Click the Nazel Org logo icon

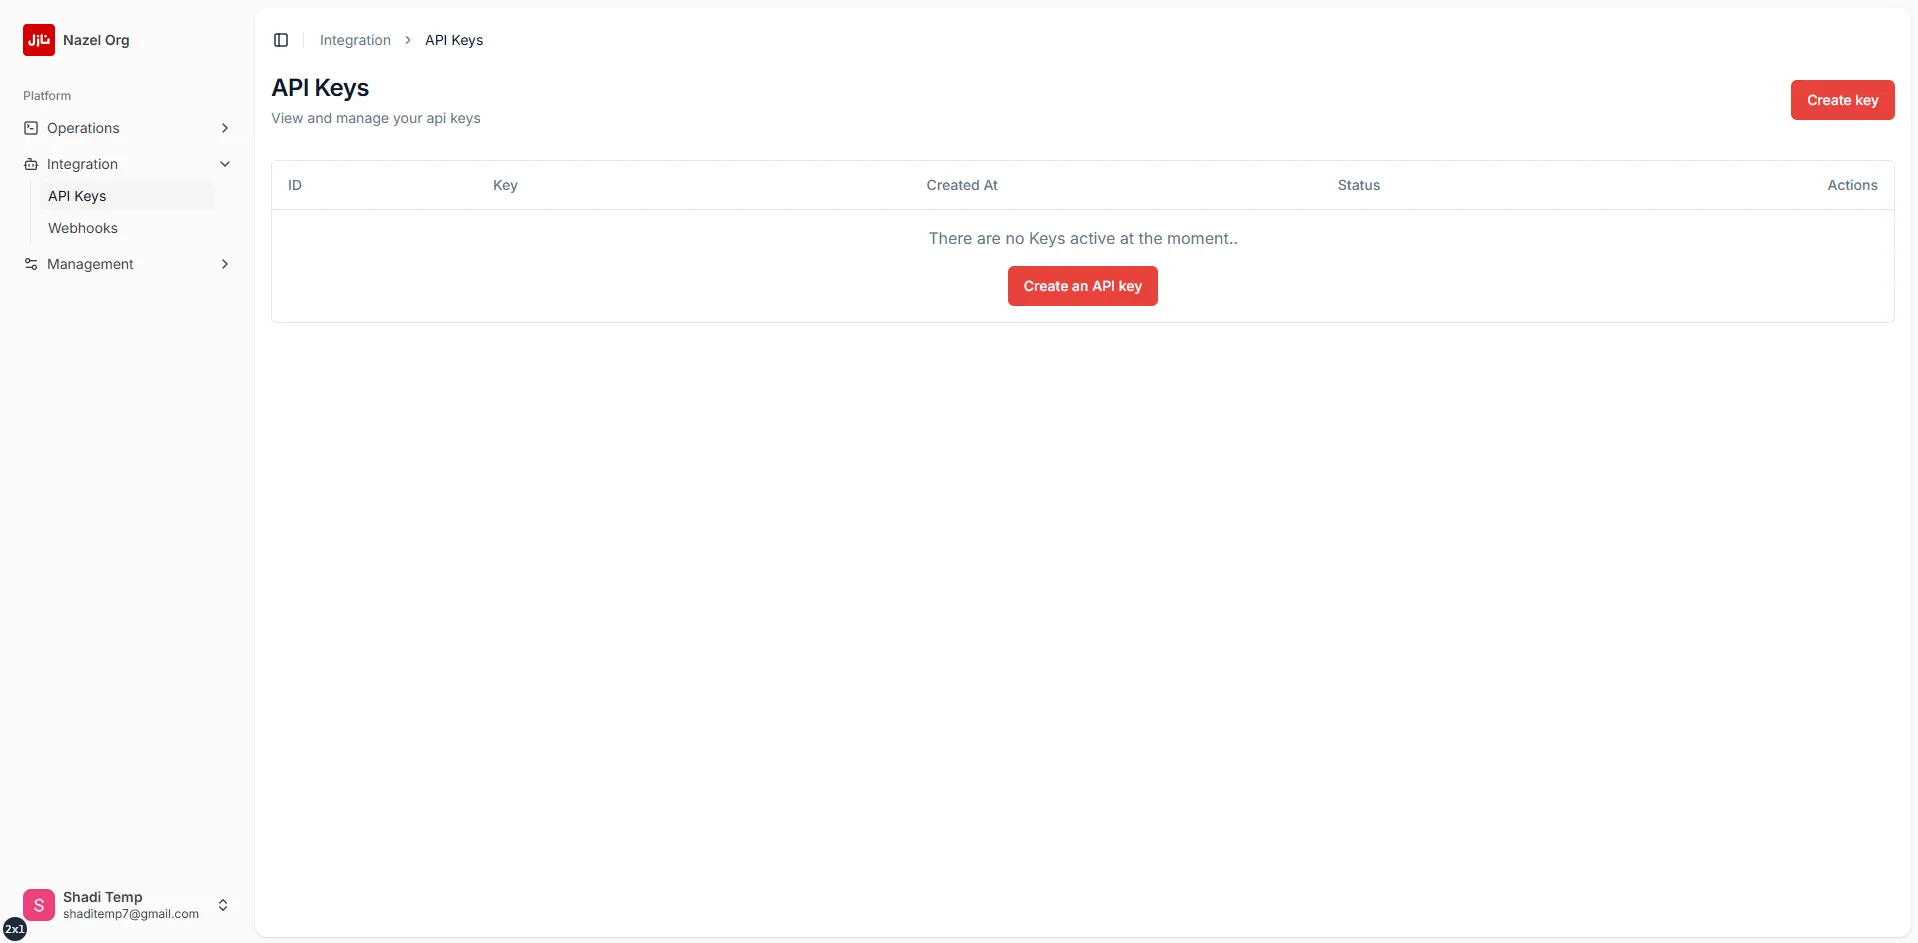point(38,40)
